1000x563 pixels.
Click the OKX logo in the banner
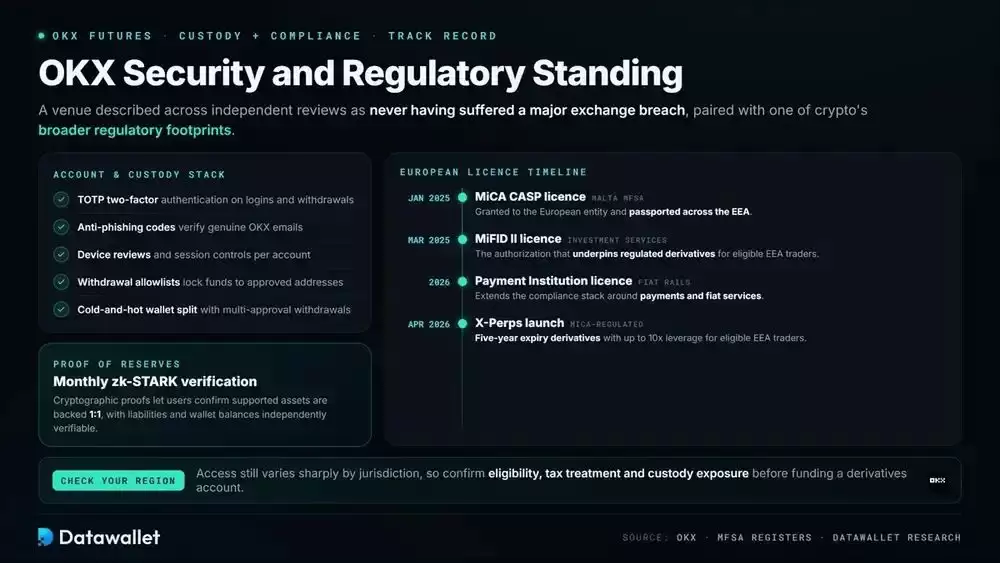937,480
